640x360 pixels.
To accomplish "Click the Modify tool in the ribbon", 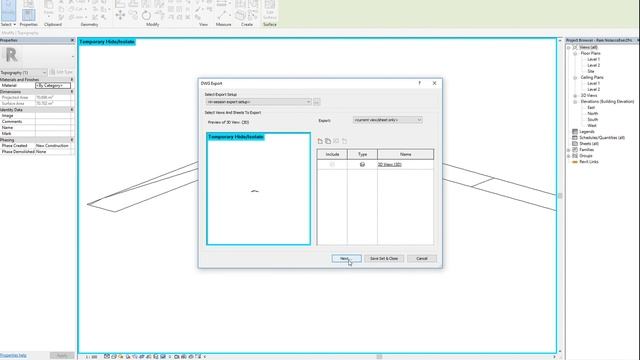I will [x=8, y=10].
